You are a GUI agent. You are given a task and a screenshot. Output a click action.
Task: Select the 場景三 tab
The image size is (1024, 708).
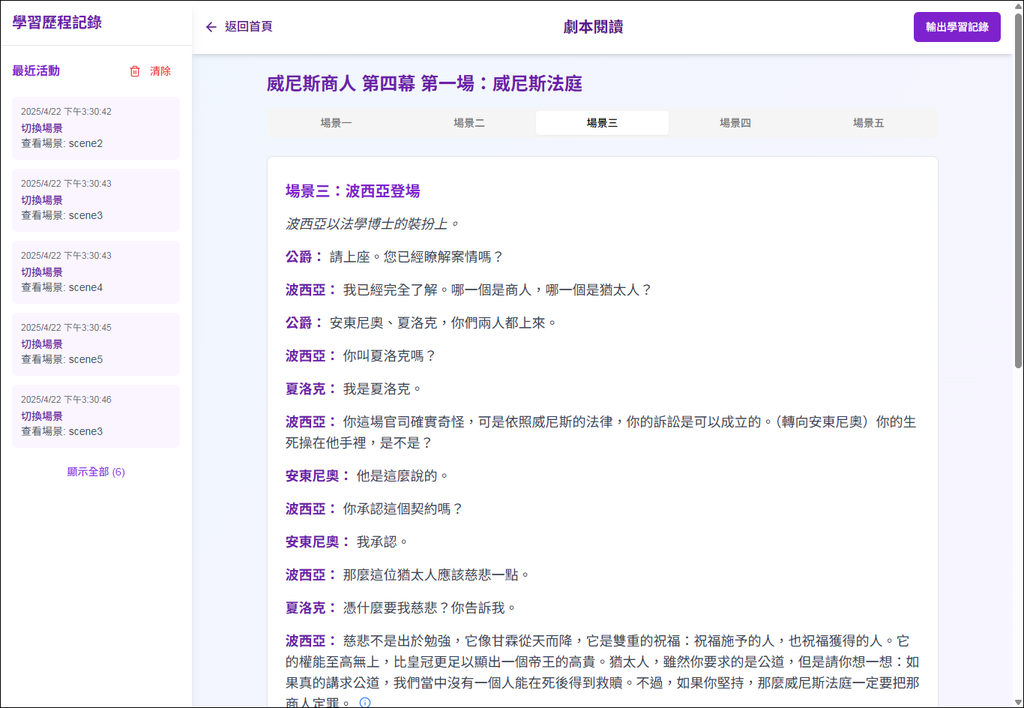(x=602, y=123)
